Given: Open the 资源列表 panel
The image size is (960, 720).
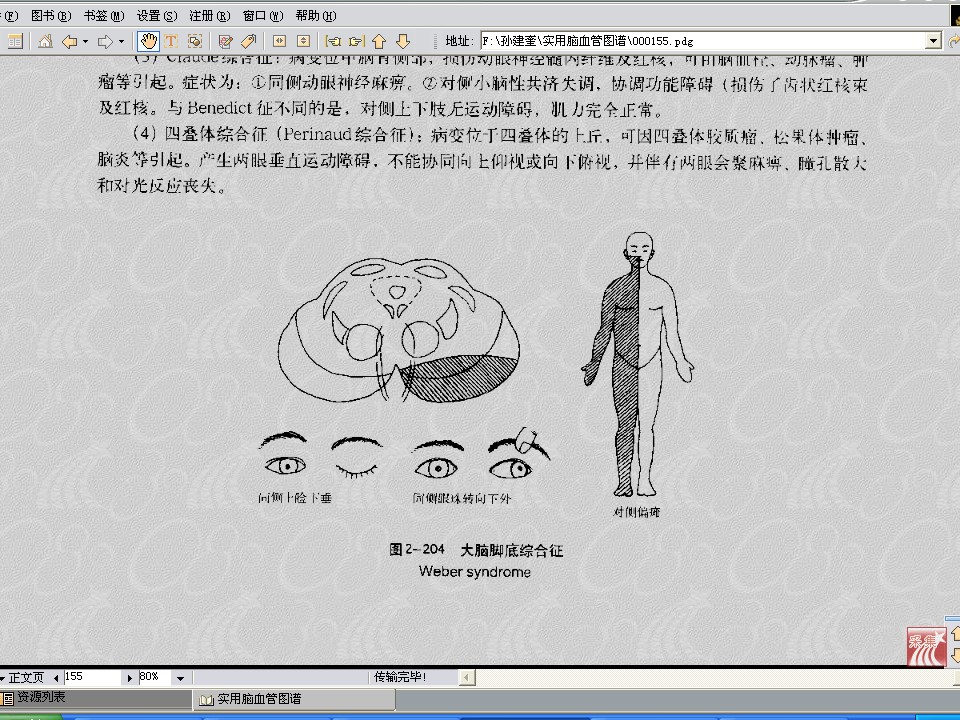Looking at the screenshot, I should (40, 698).
